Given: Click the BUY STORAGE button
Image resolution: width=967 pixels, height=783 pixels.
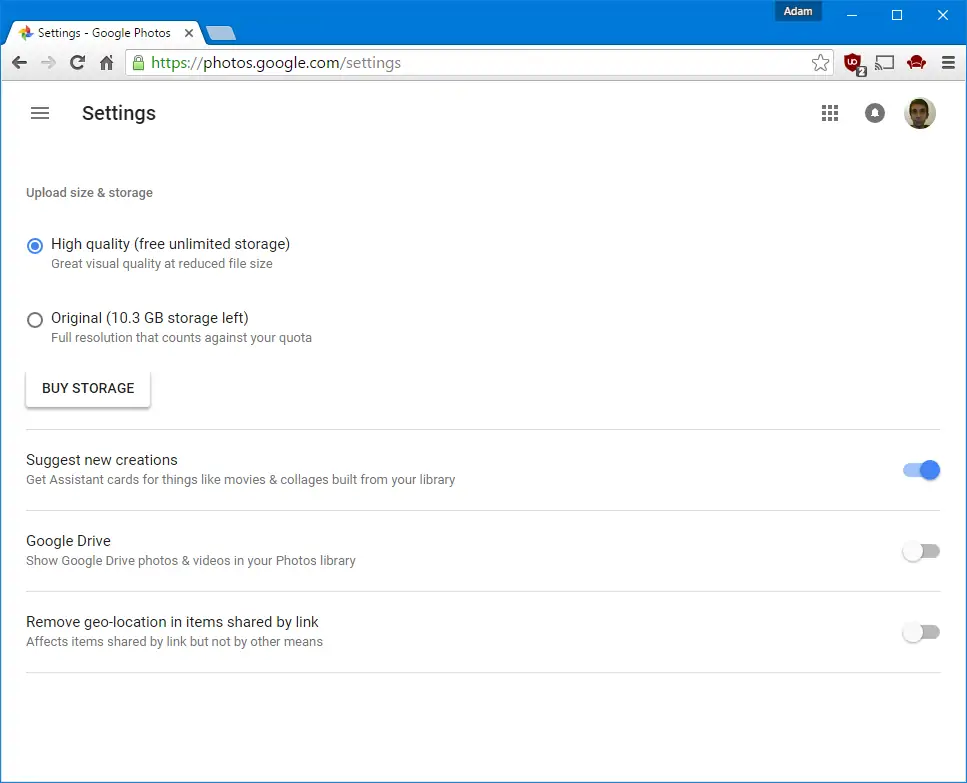Looking at the screenshot, I should point(88,388).
